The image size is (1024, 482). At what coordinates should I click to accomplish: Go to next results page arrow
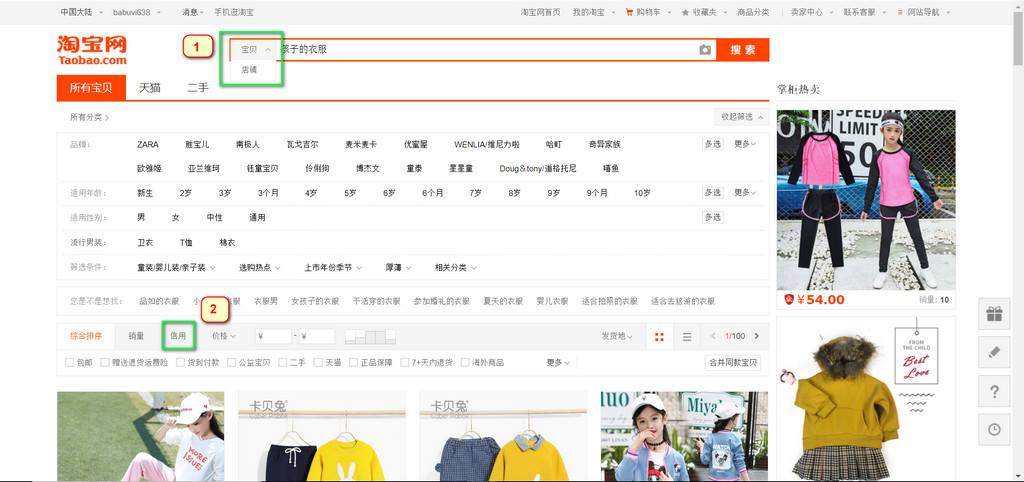[x=757, y=336]
